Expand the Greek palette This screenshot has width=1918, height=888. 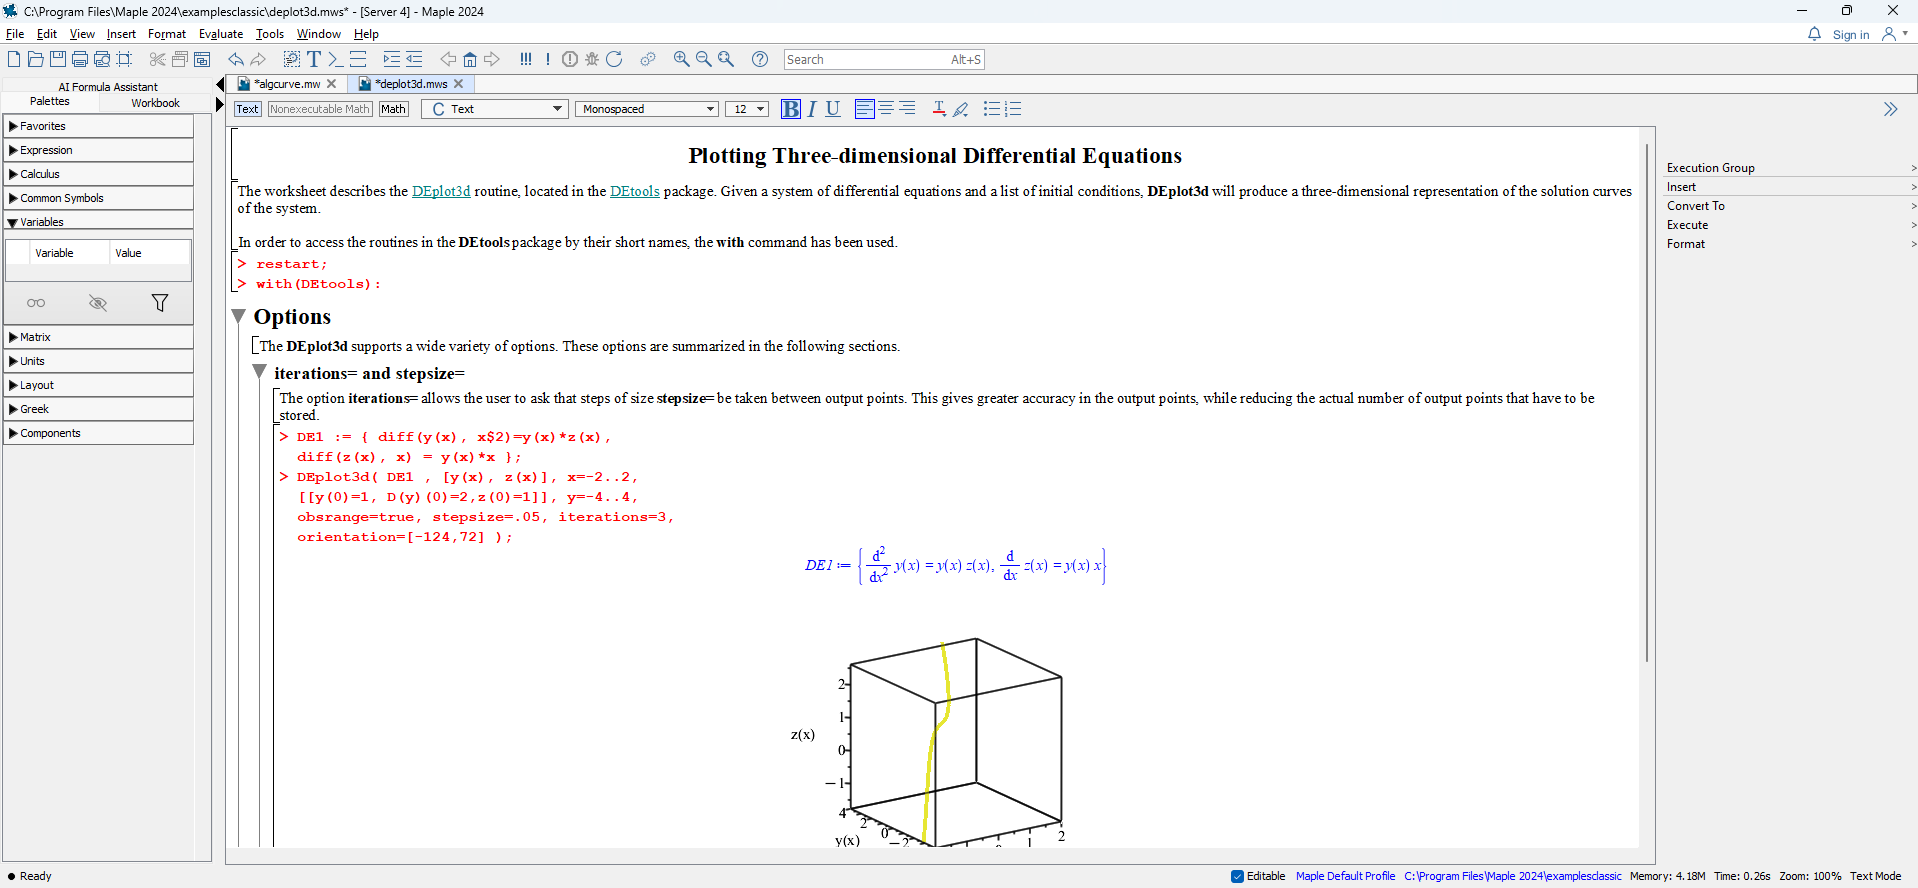98,409
